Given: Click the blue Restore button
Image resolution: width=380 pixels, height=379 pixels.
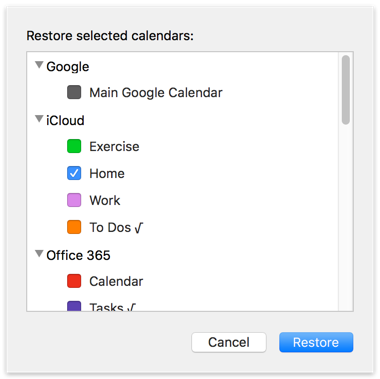Looking at the screenshot, I should pyautogui.click(x=316, y=342).
